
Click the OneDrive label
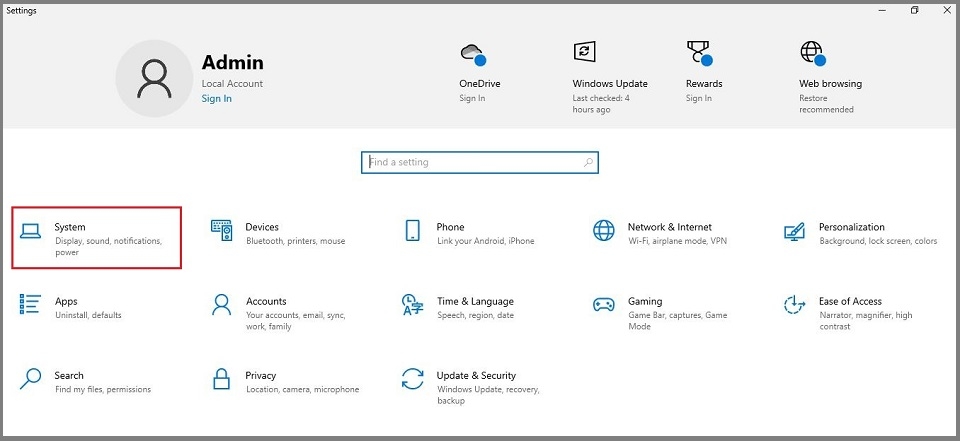(x=480, y=84)
